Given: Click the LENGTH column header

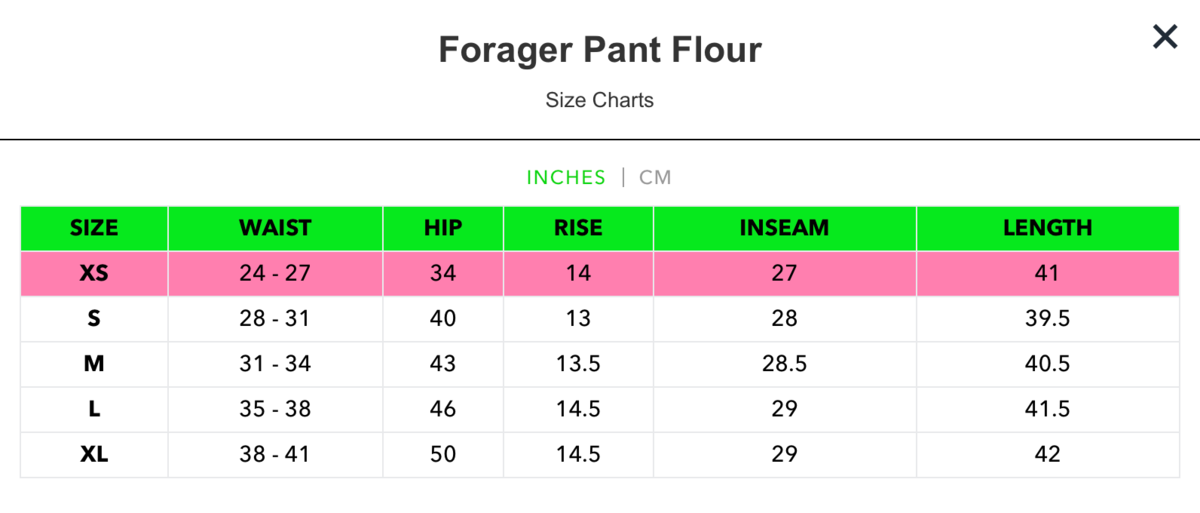Looking at the screenshot, I should coord(1047,228).
